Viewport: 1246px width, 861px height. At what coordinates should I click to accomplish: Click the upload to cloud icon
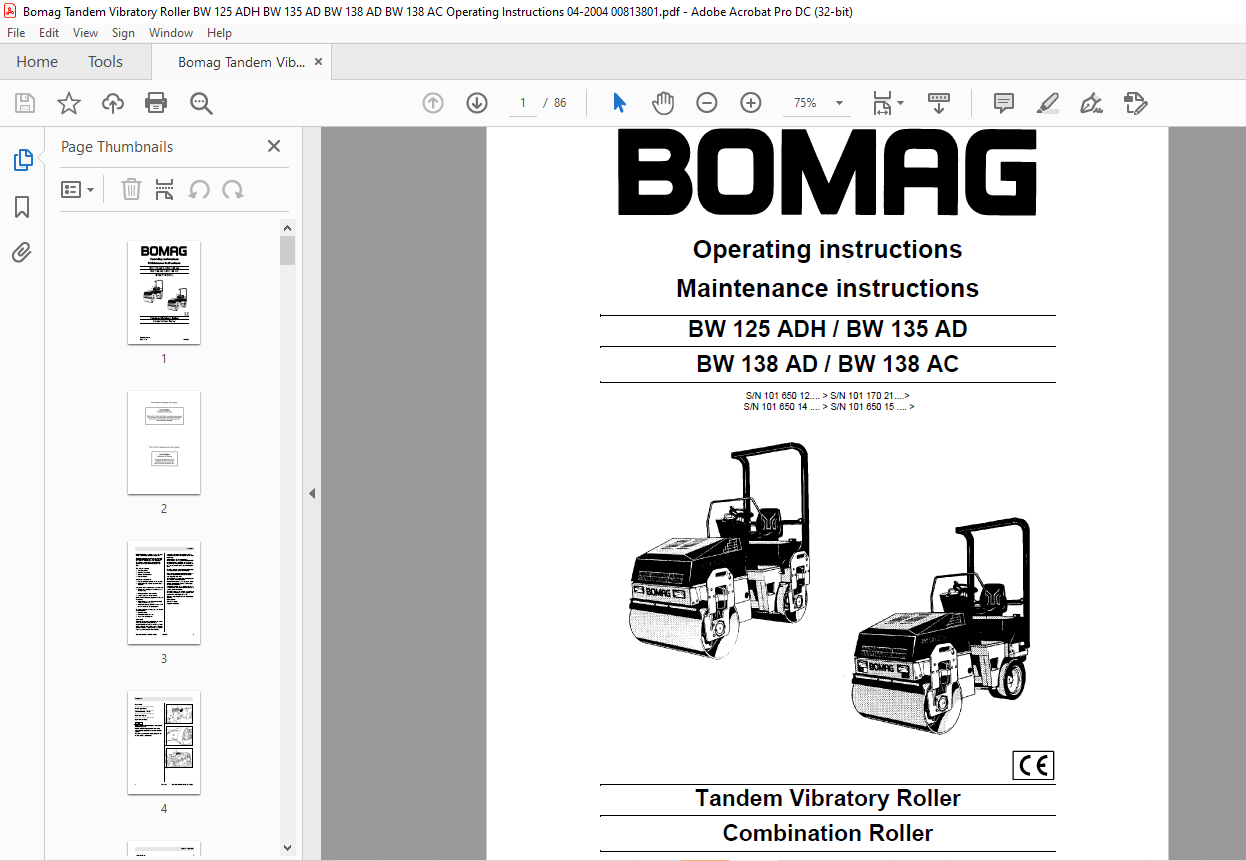pyautogui.click(x=113, y=103)
